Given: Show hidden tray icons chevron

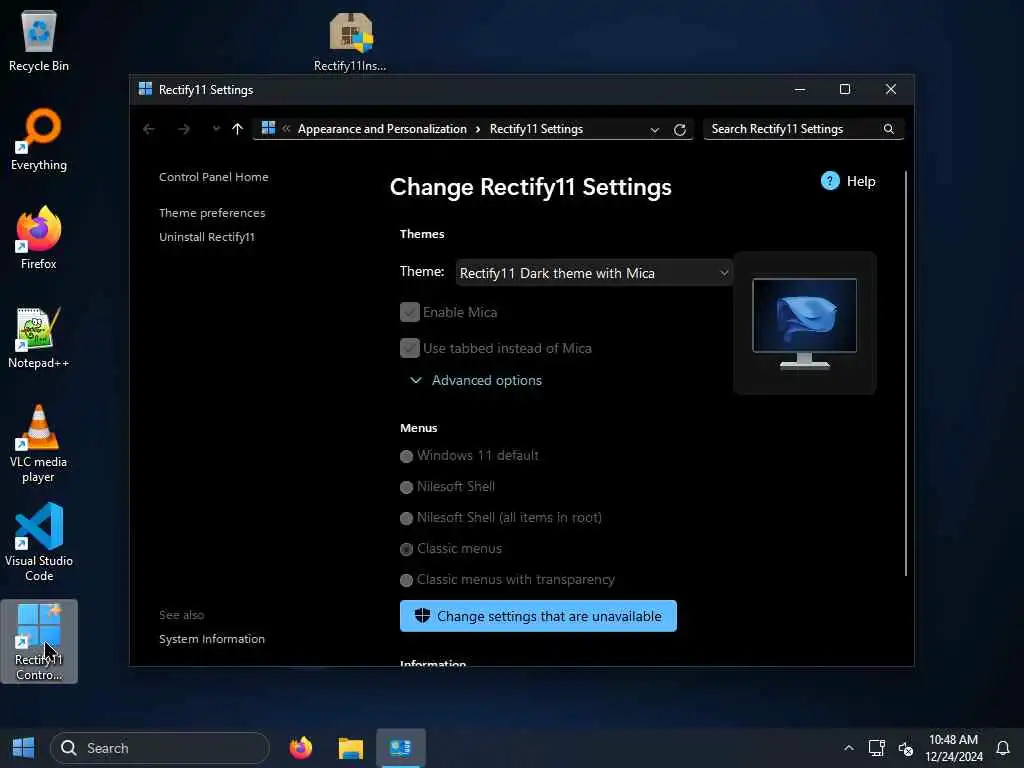Looking at the screenshot, I should (x=848, y=748).
